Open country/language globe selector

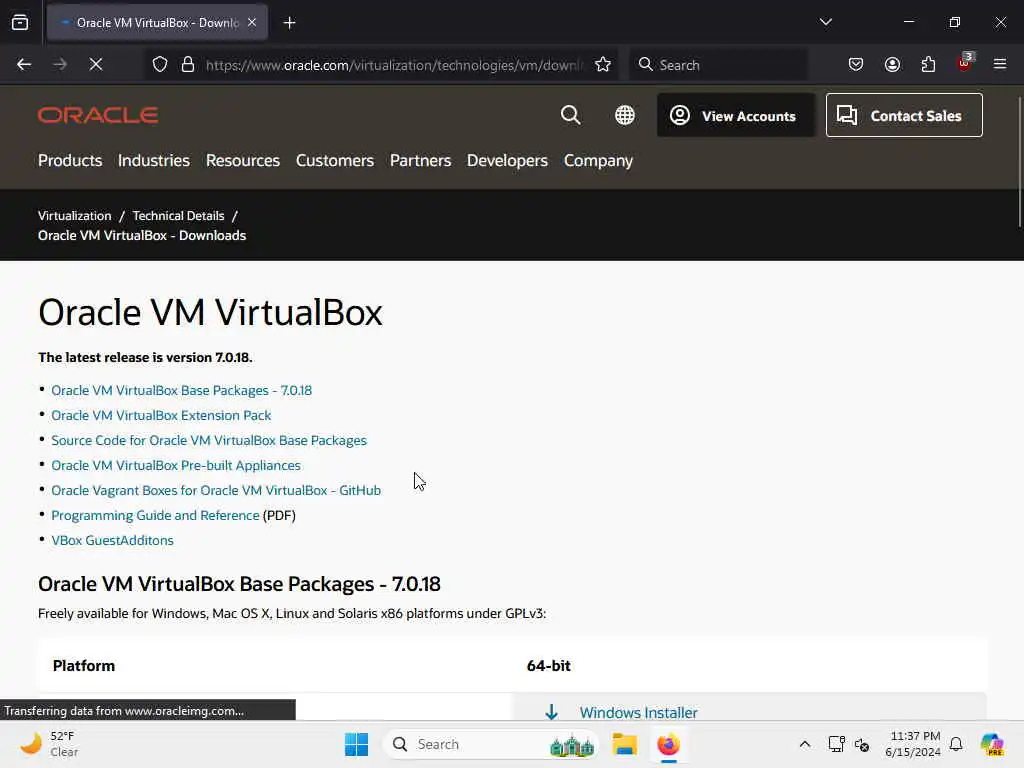click(625, 115)
